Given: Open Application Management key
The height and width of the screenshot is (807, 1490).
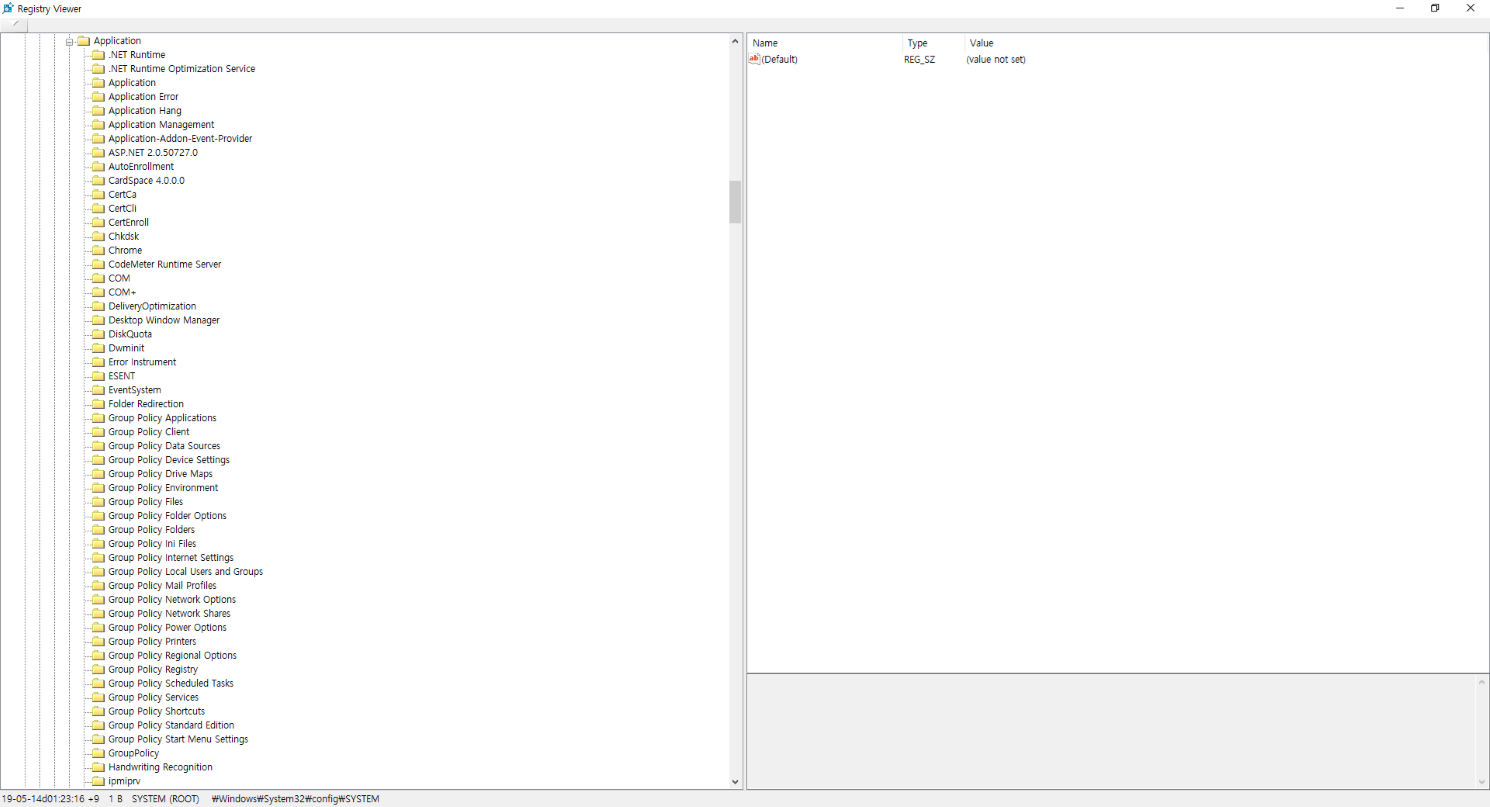Looking at the screenshot, I should point(161,125).
